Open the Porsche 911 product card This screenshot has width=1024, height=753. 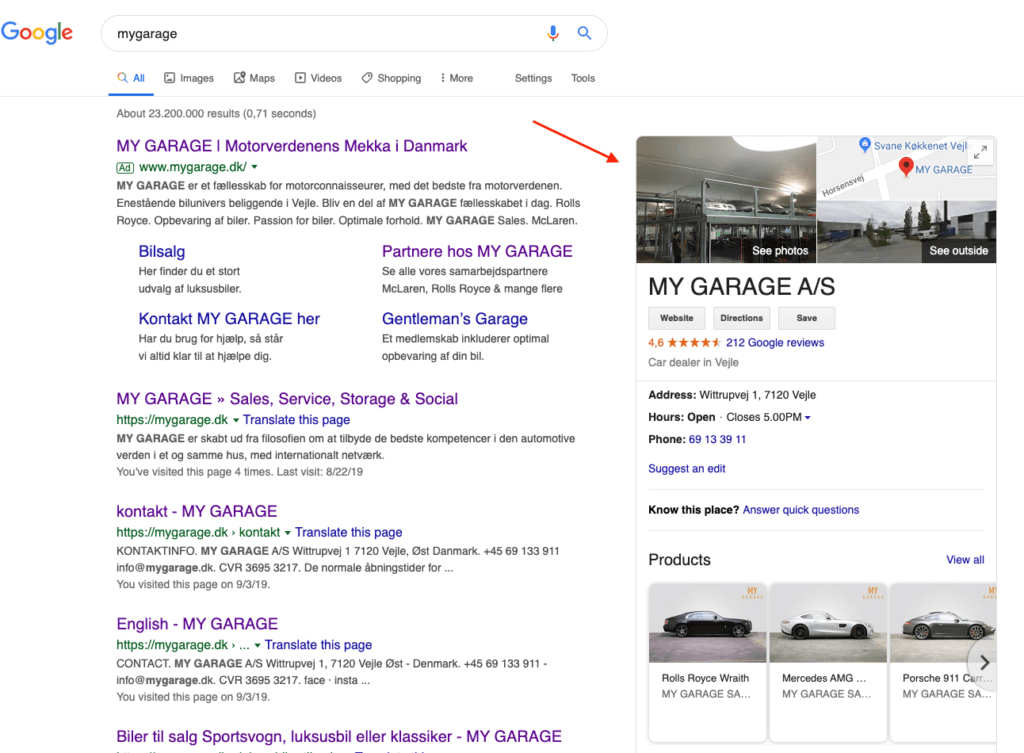point(943,662)
